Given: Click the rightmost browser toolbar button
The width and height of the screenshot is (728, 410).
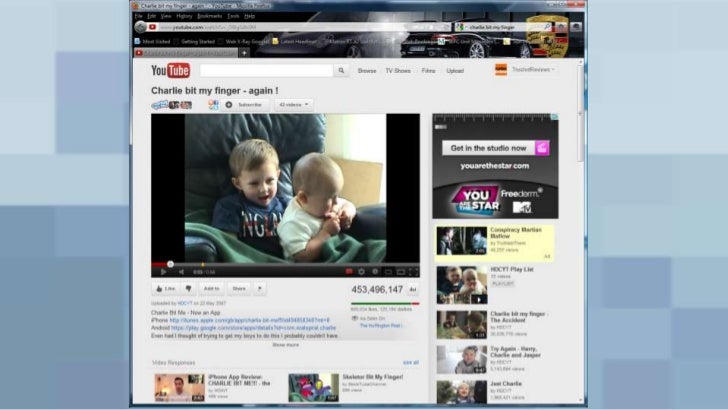Looking at the screenshot, I should pyautogui.click(x=576, y=27).
